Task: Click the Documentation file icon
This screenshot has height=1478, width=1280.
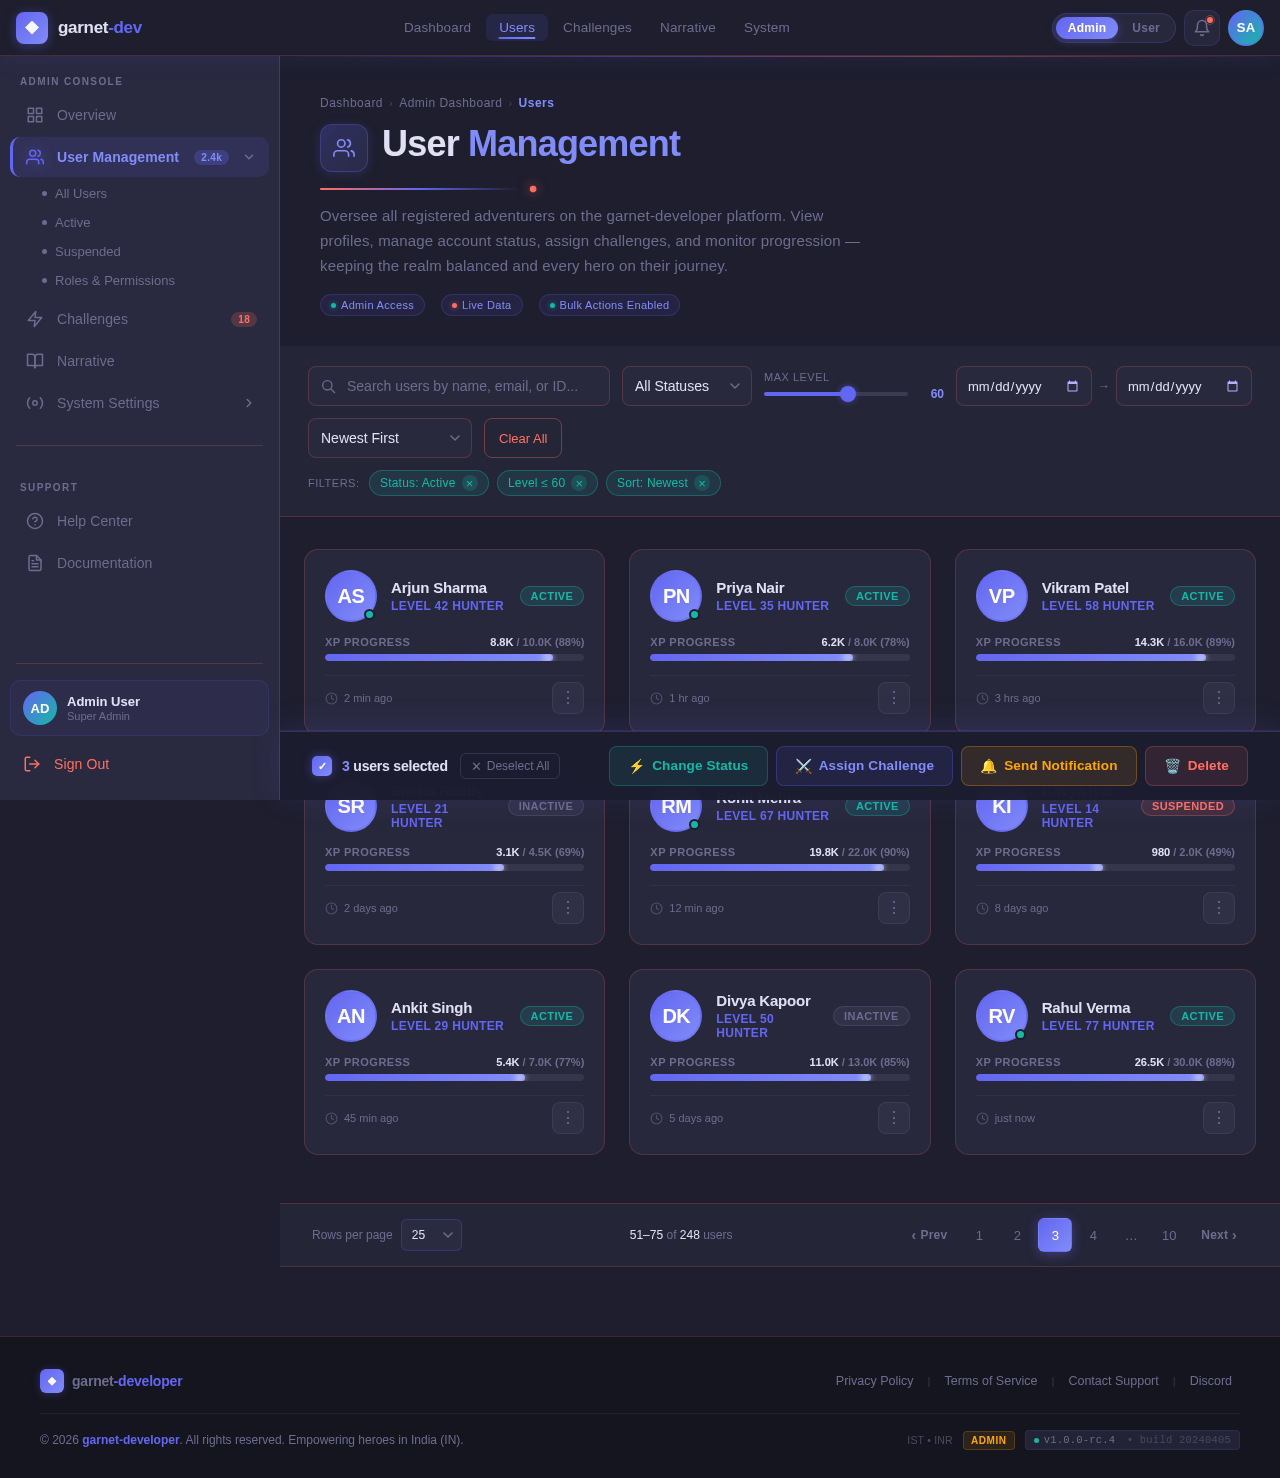Action: point(35,563)
